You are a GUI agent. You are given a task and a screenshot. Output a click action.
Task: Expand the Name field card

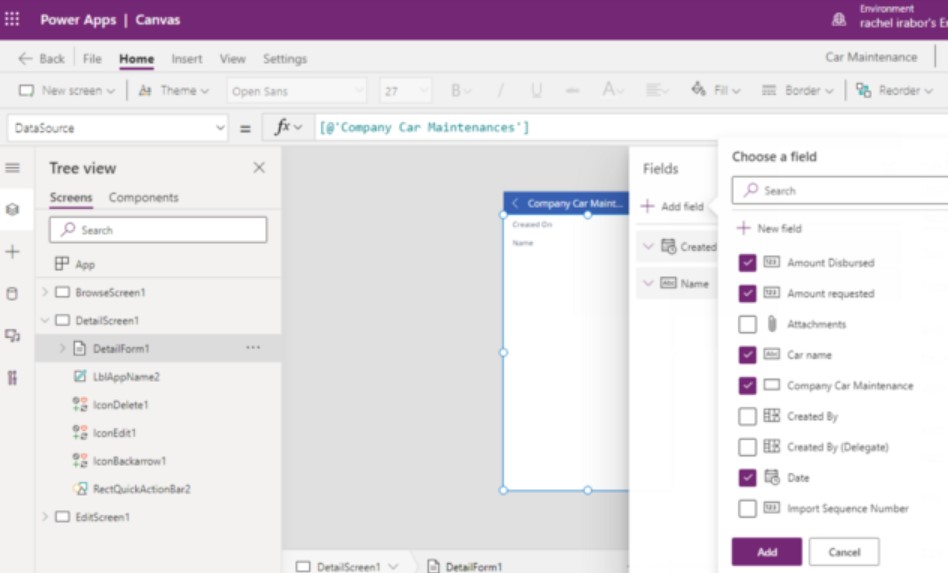[x=648, y=283]
